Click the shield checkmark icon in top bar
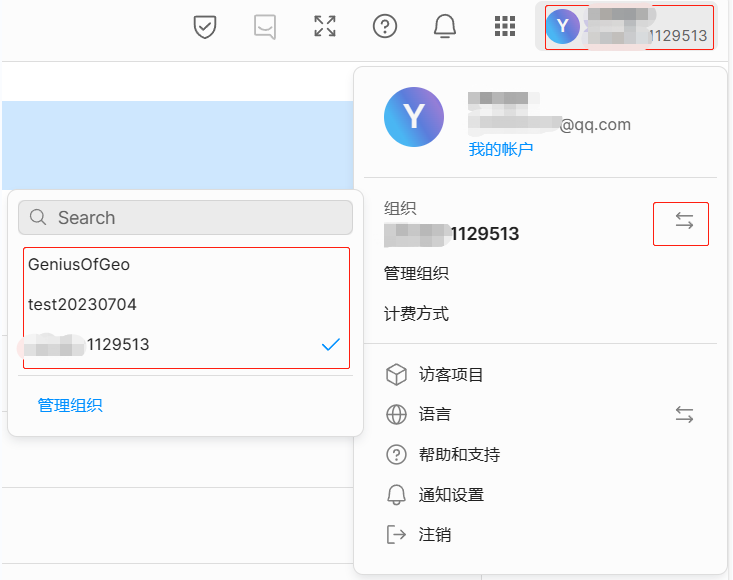 [x=205, y=27]
